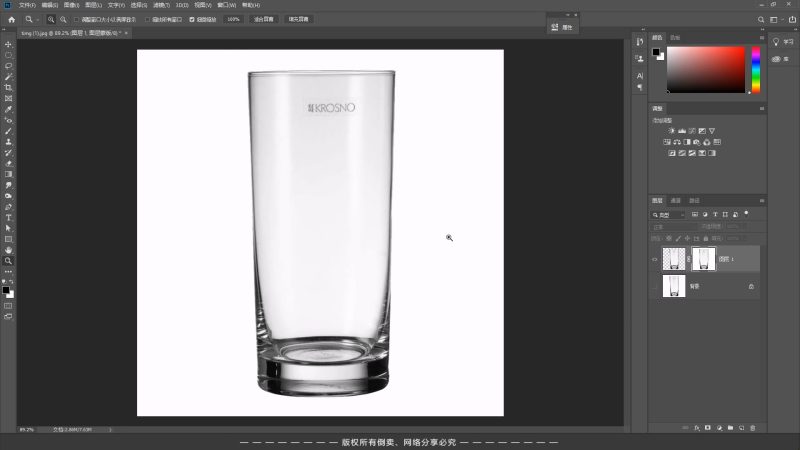Toggle visibility of the top layer
Image resolution: width=800 pixels, height=450 pixels.
click(x=656, y=259)
